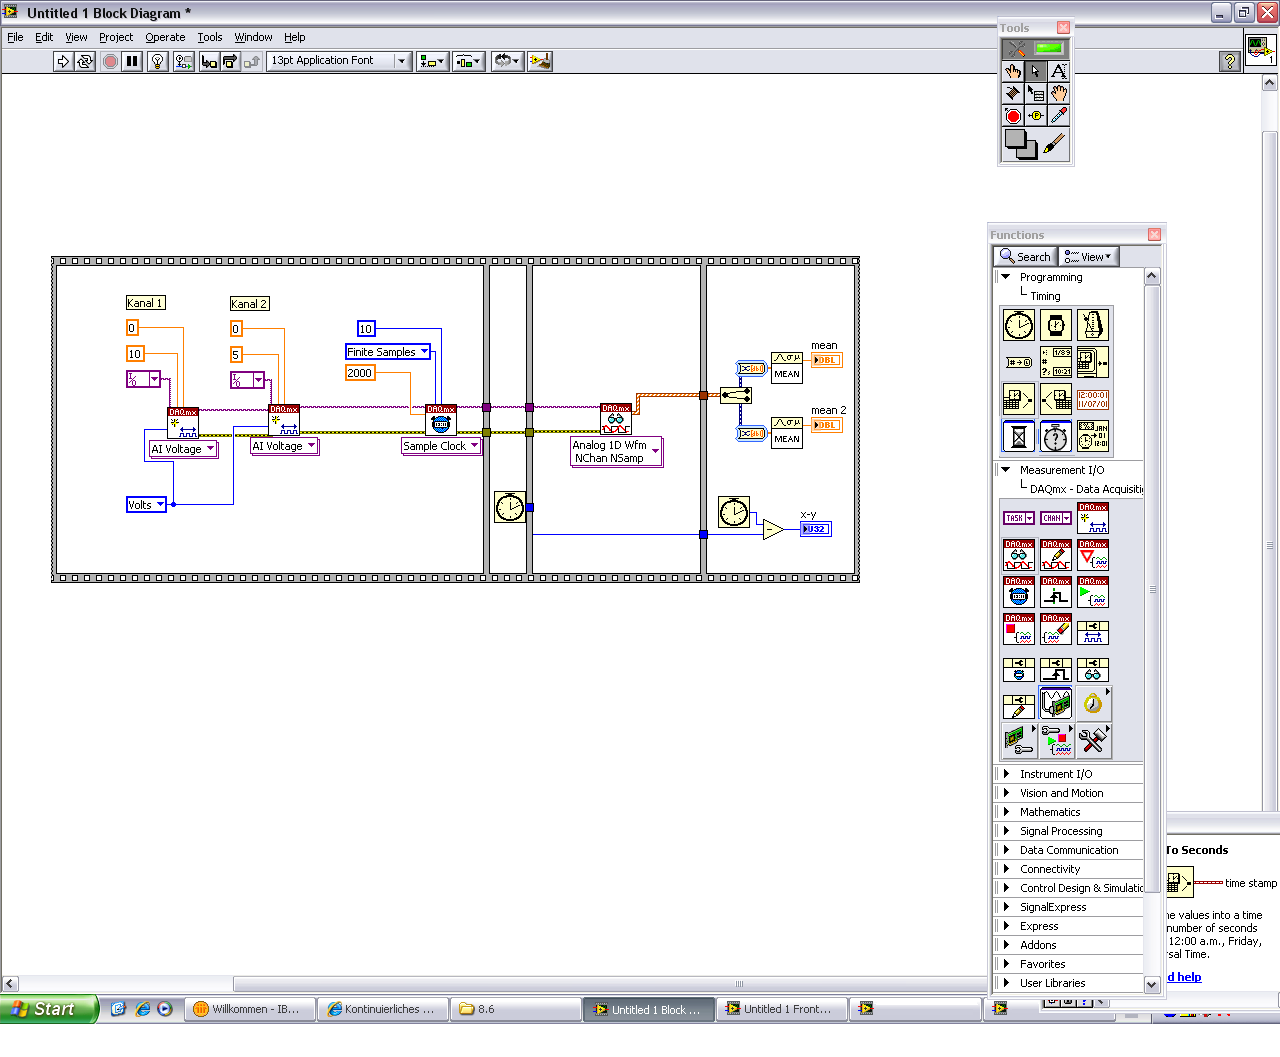
Task: Open the Distribute Objects dropdown
Action: click(468, 61)
